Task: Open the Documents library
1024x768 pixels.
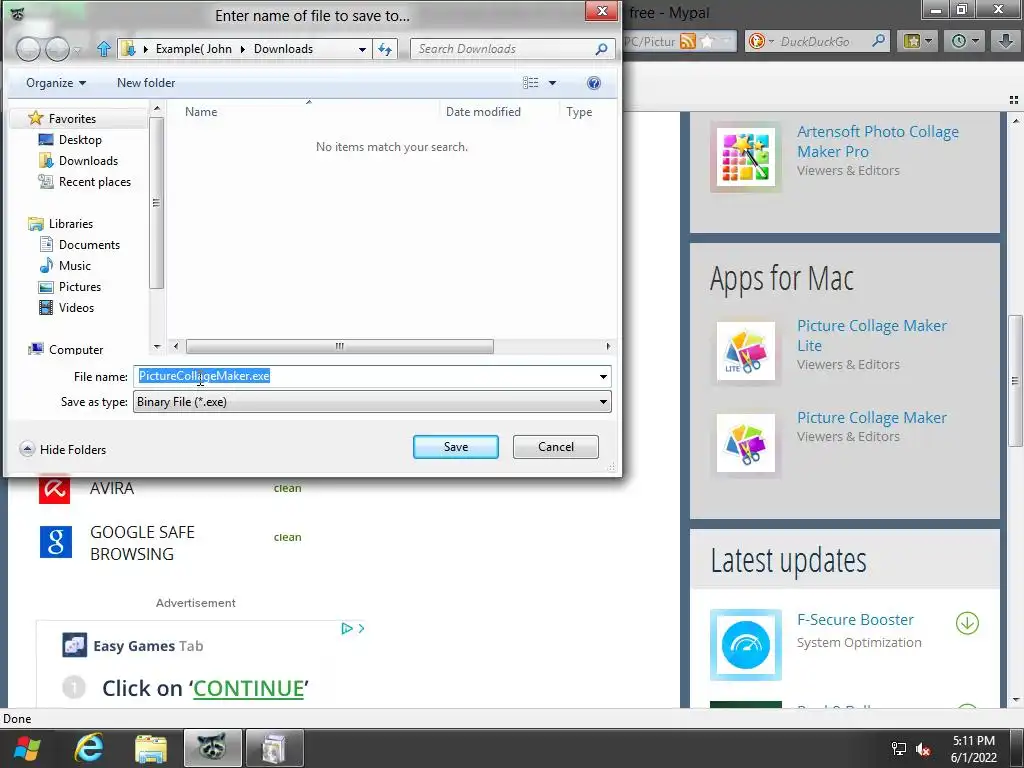Action: pyautogui.click(x=89, y=244)
